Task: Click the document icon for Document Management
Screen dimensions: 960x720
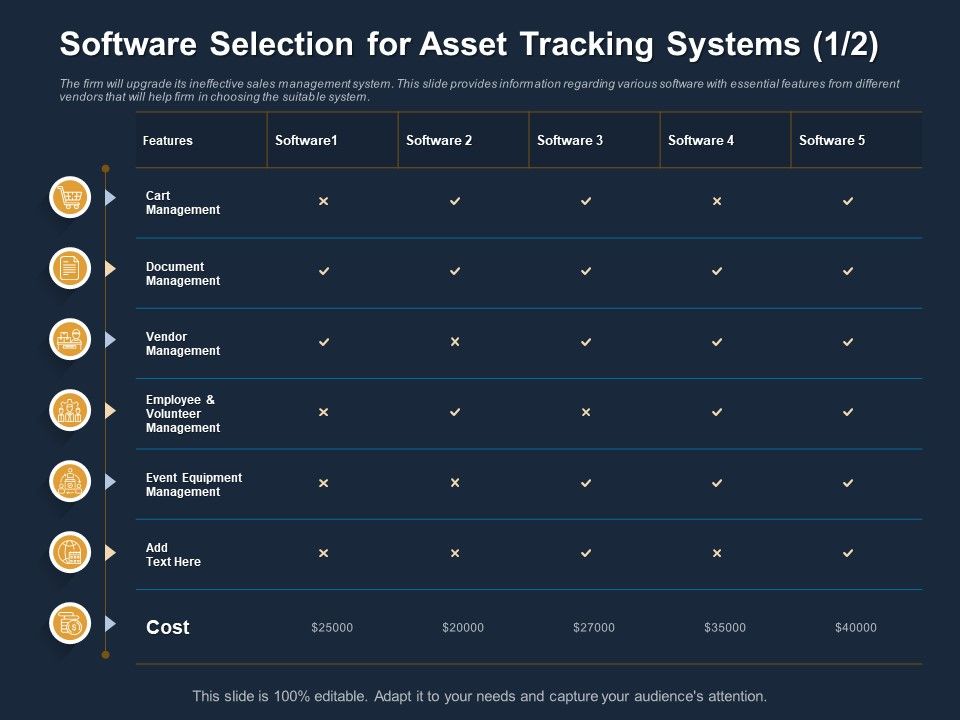Action: coord(70,268)
